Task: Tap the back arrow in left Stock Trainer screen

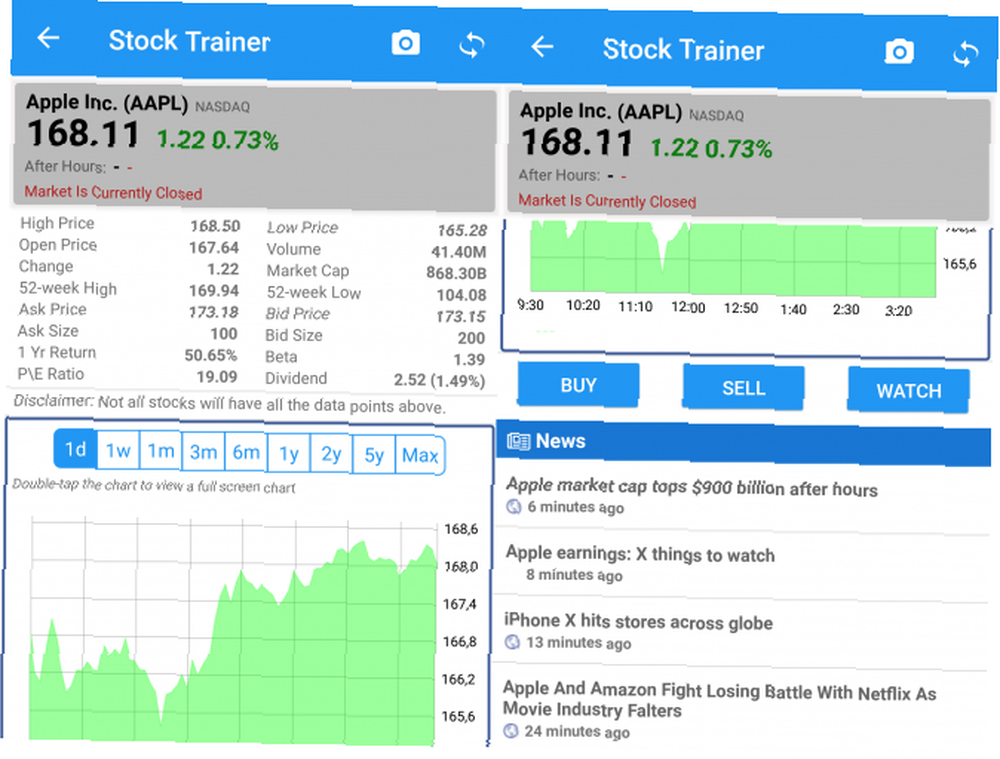Action: tap(48, 38)
